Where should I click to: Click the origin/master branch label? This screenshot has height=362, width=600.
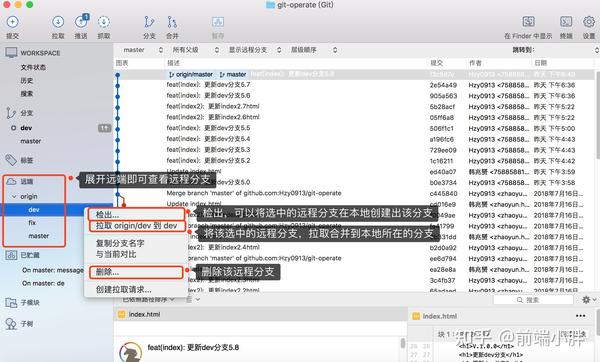(x=191, y=74)
